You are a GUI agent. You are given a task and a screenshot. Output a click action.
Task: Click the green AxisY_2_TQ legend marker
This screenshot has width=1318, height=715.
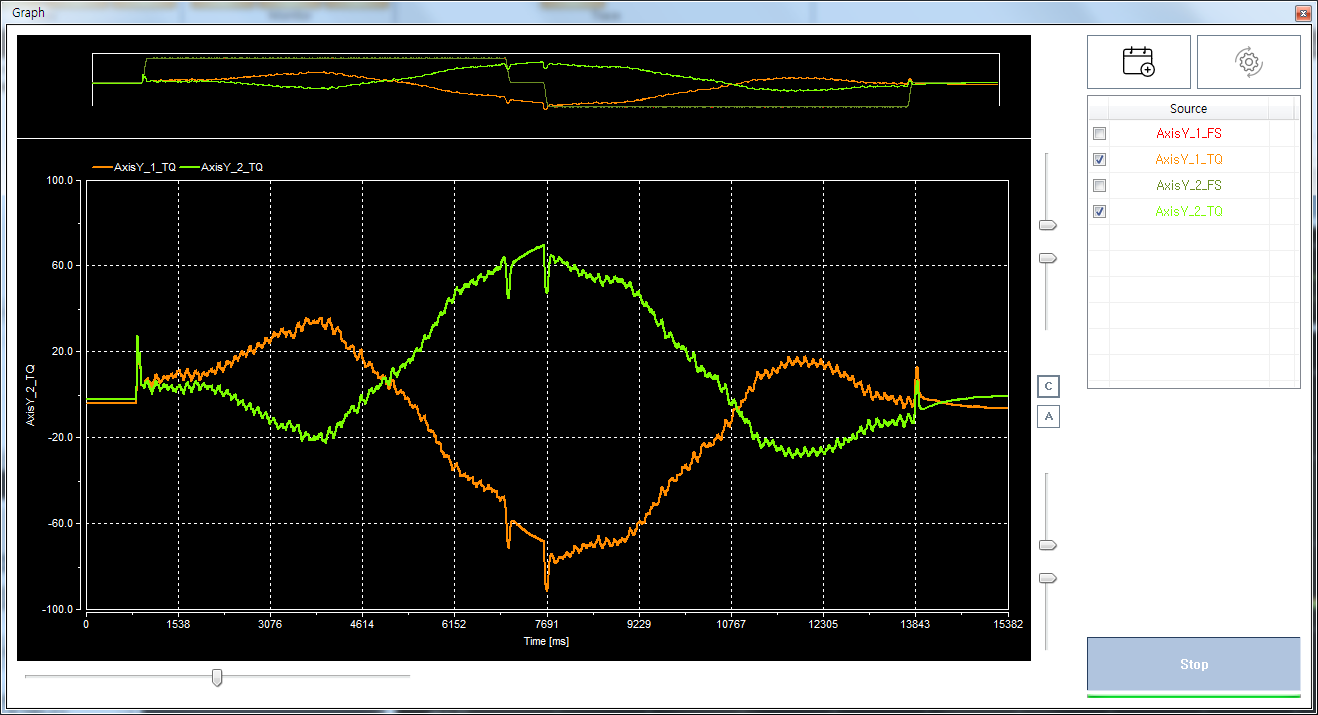tap(188, 168)
